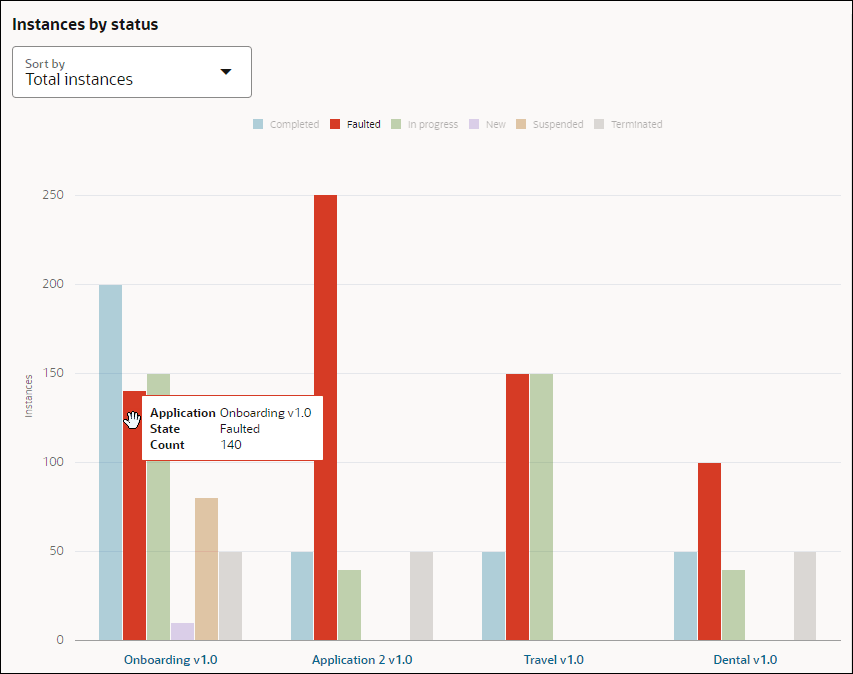This screenshot has height=674, width=853.
Task: Click the Travel v1.0 axis label
Action: 553,660
